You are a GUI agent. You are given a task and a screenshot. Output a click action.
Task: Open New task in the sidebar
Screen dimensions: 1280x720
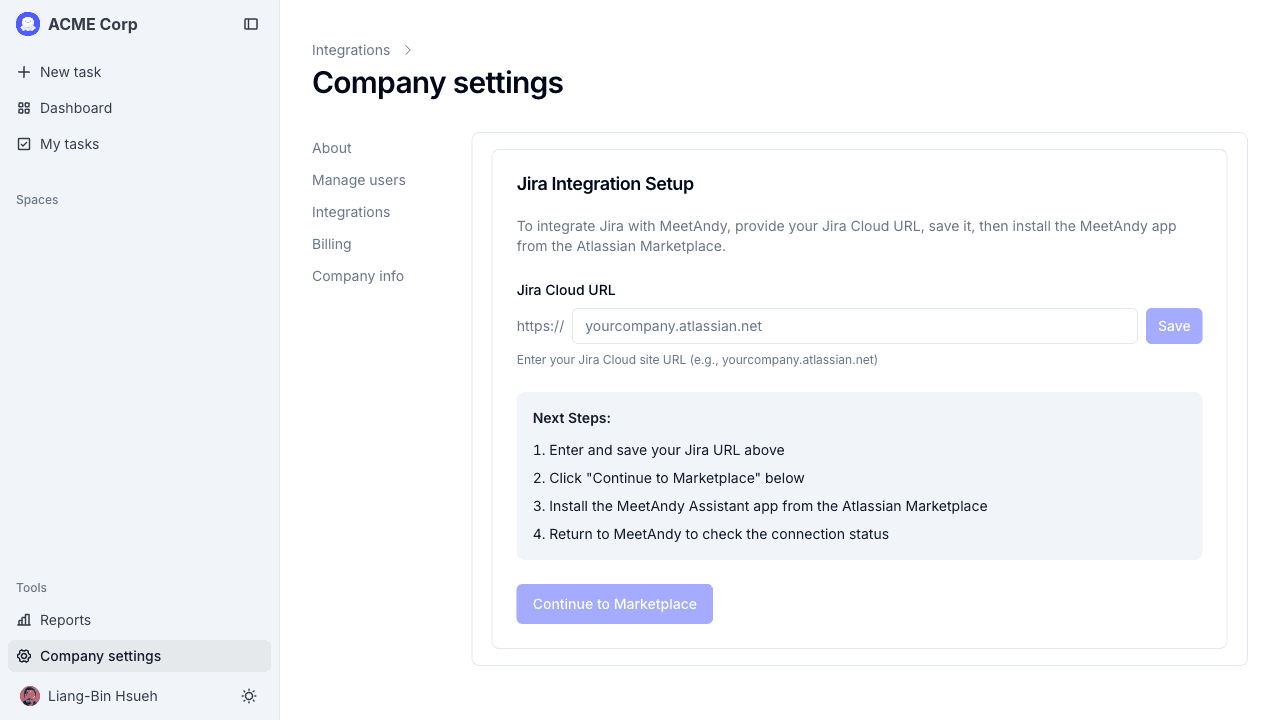pos(139,72)
